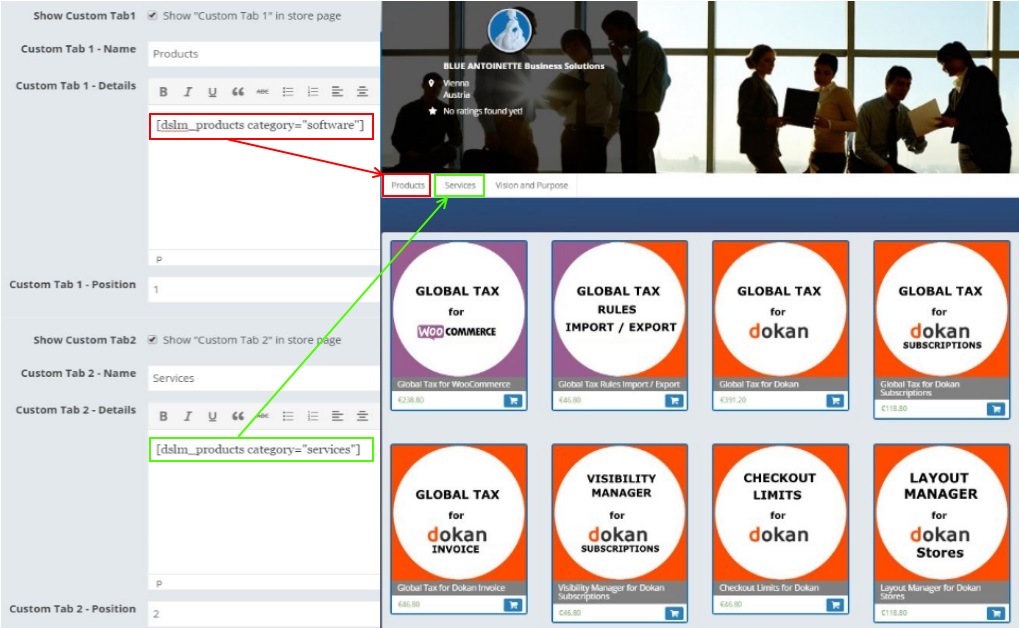Center text in Custom Tab 1 Details editor
The width and height of the screenshot is (1019, 628).
[x=363, y=92]
